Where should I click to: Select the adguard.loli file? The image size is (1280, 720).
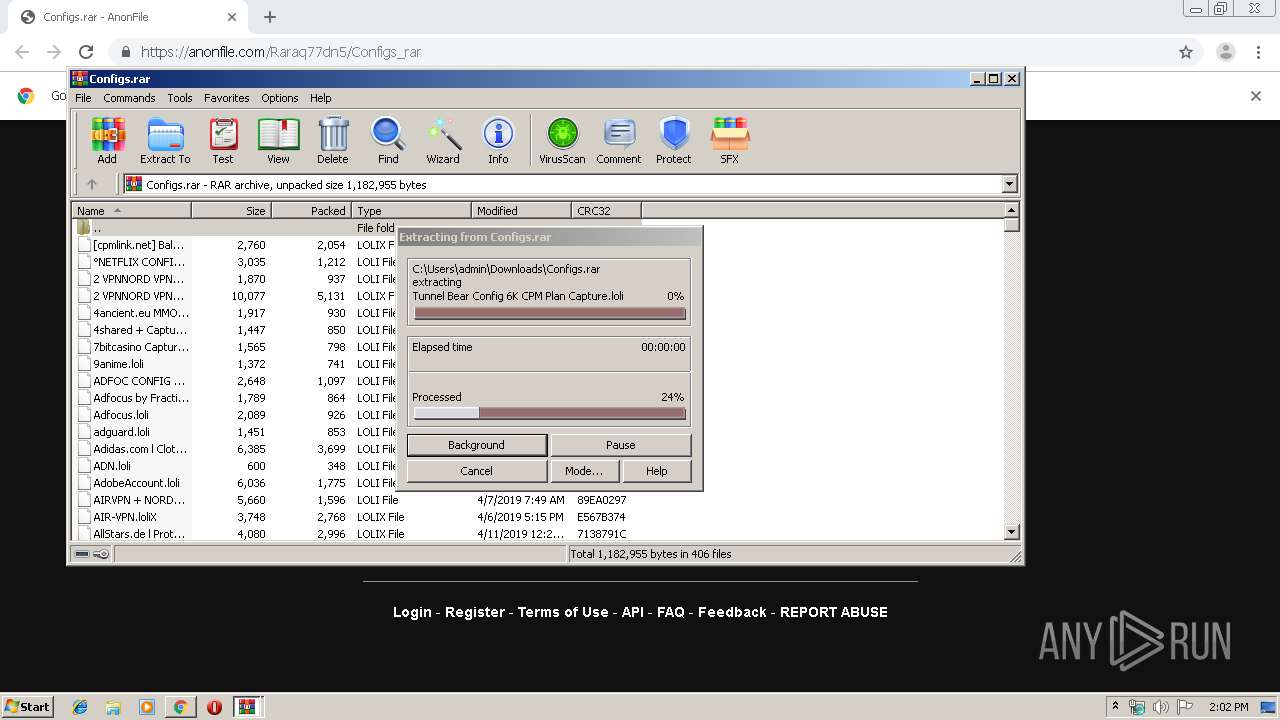point(121,432)
